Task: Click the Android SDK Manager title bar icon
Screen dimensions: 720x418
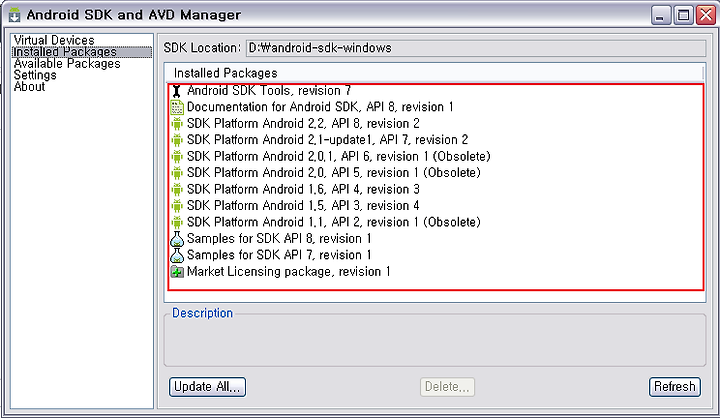Action: 15,15
